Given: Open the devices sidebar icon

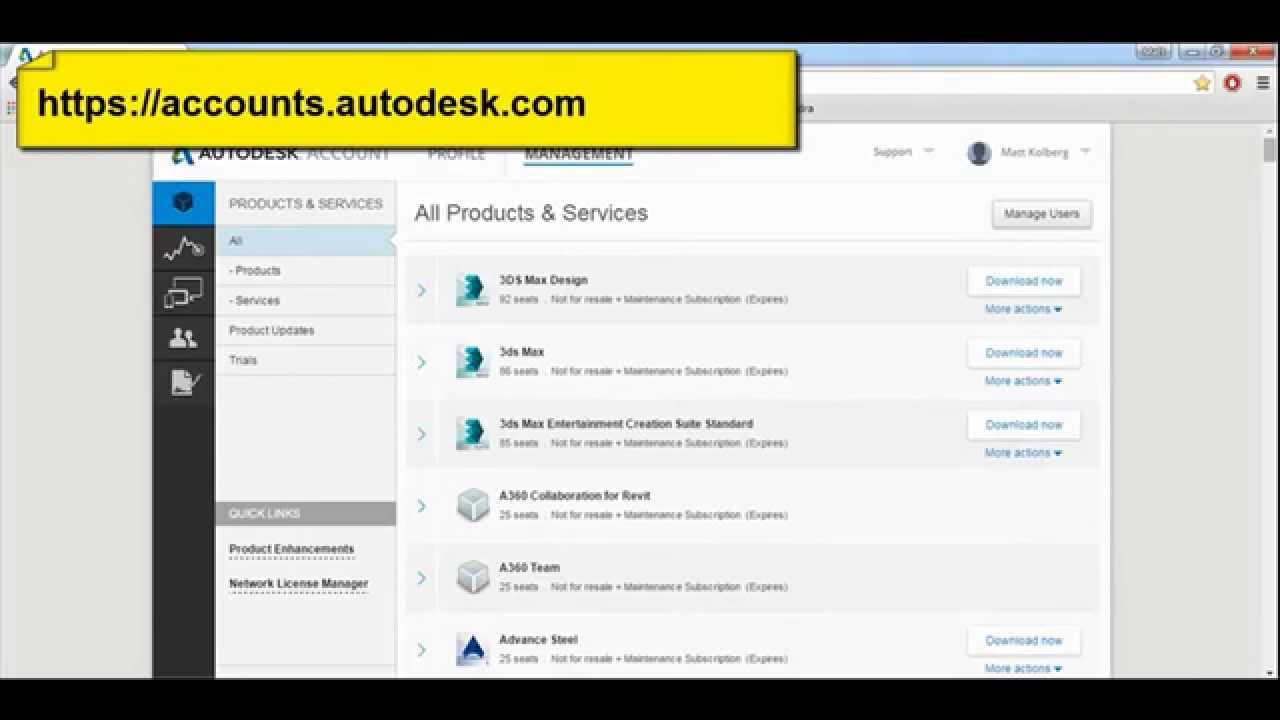Looking at the screenshot, I should coord(183,293).
